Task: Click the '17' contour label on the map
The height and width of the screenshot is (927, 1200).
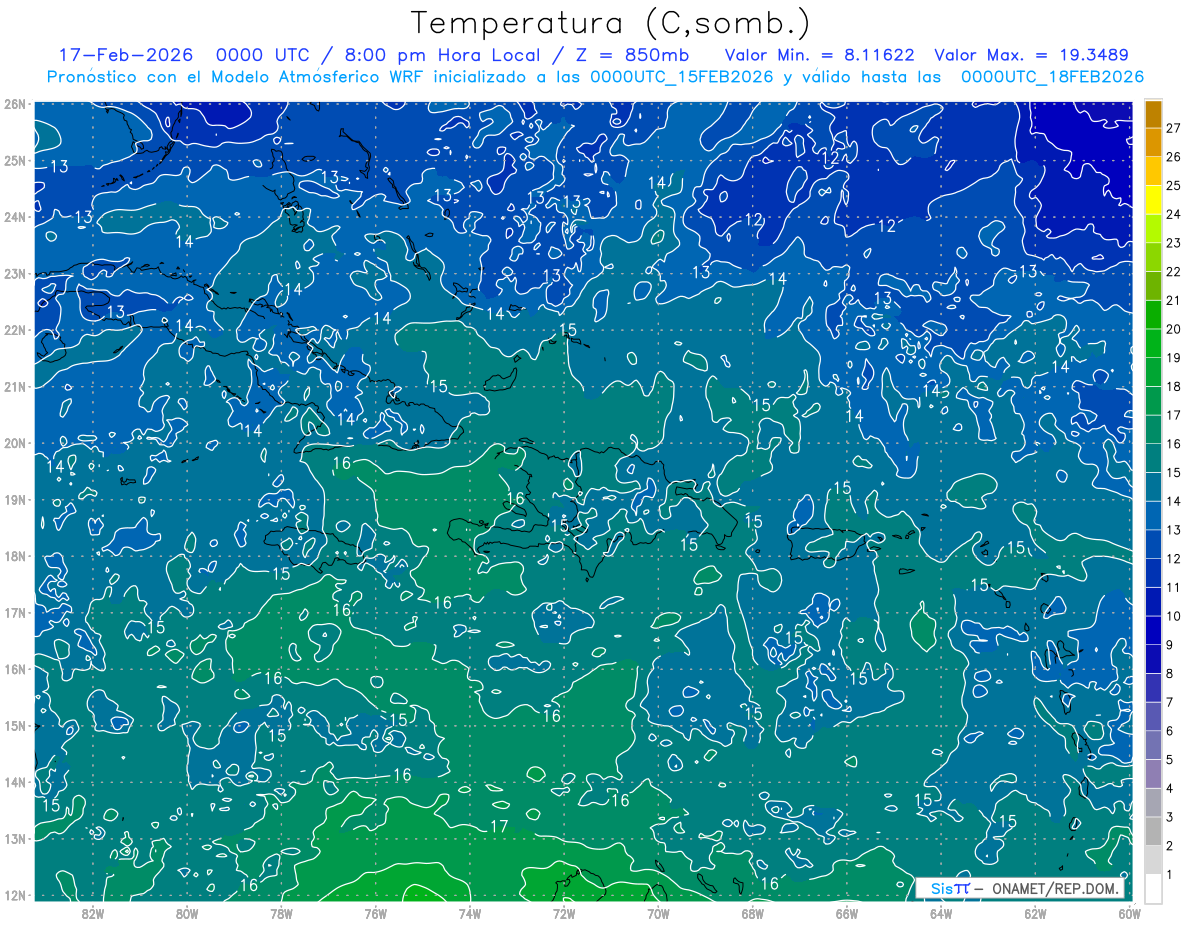Action: (500, 827)
